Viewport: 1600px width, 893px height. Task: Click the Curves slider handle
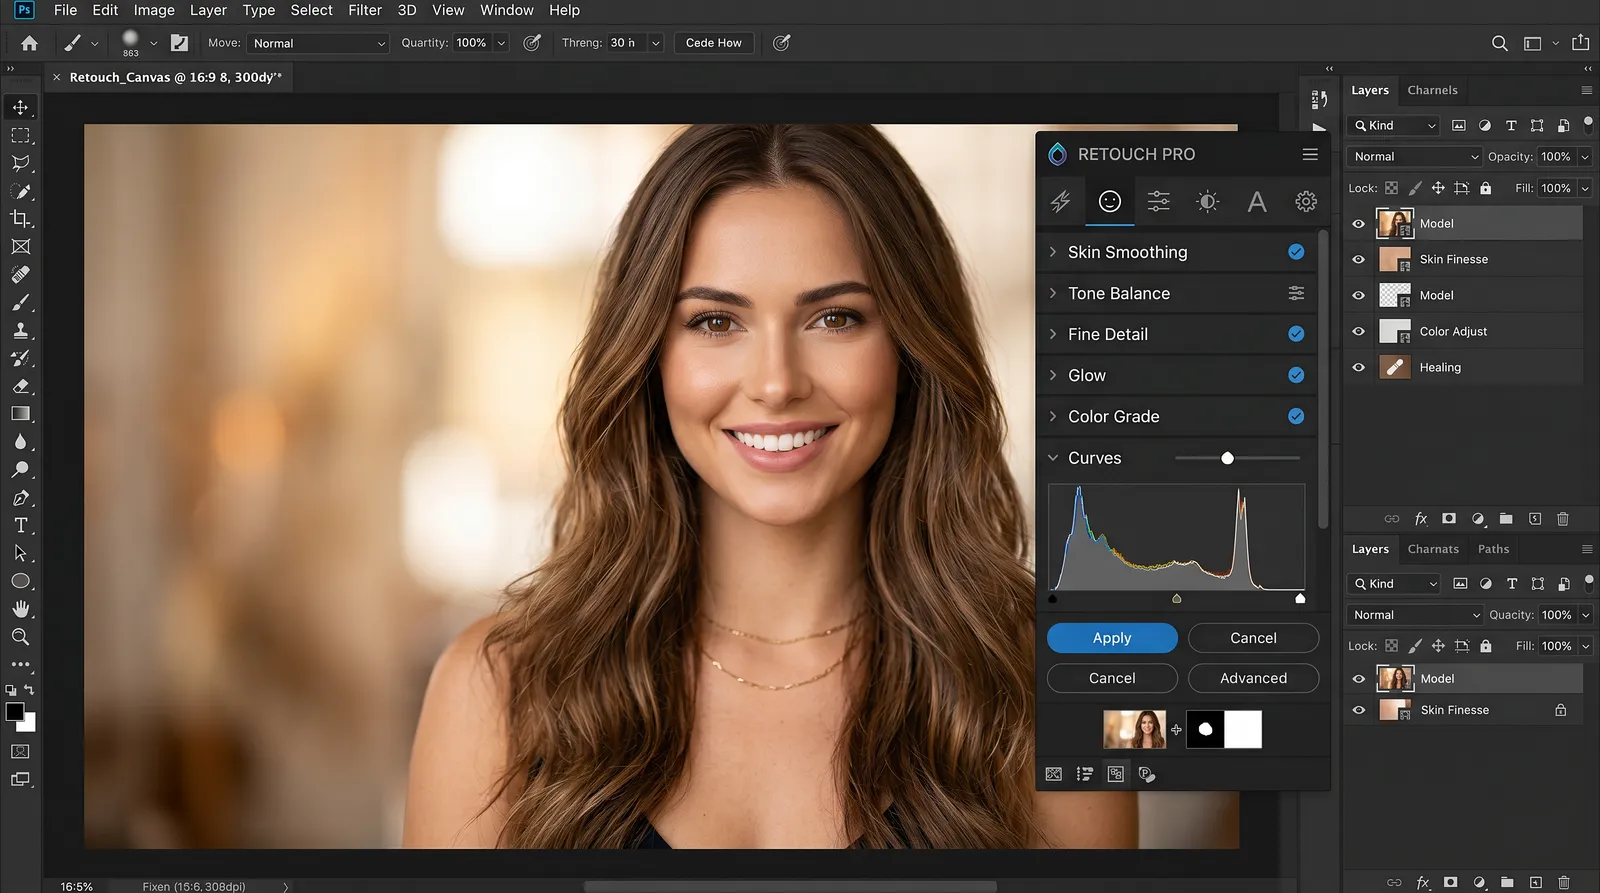click(1227, 458)
